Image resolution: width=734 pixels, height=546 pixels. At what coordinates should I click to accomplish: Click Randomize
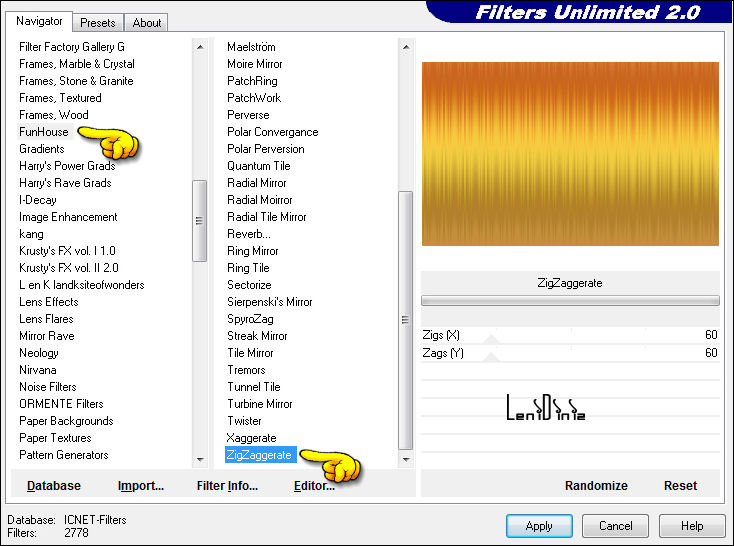tap(596, 486)
